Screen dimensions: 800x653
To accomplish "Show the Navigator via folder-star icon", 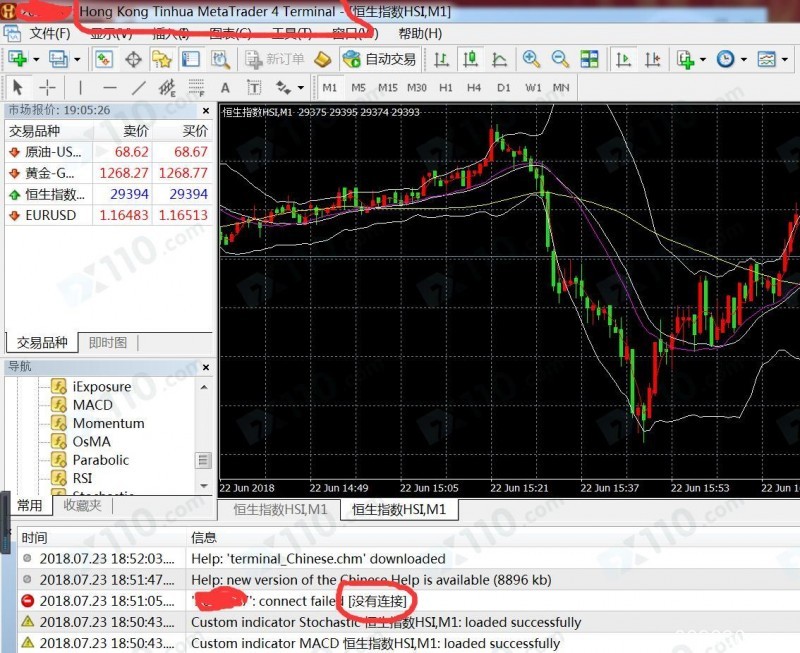I will click(162, 60).
